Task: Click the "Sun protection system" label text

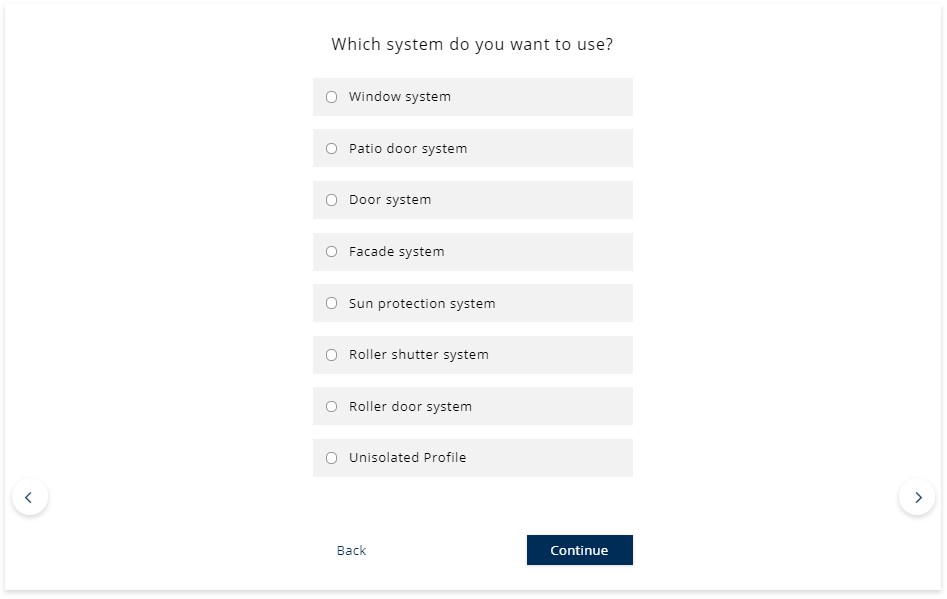Action: [x=422, y=304]
